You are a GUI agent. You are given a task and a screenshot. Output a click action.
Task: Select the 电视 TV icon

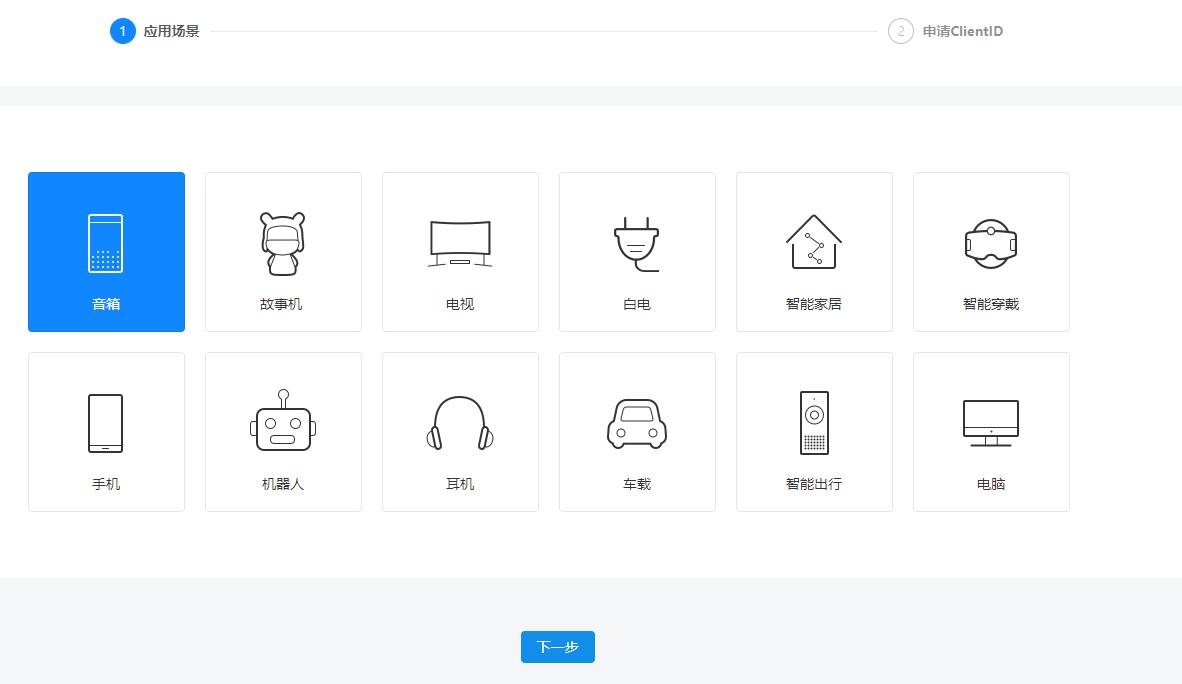pos(460,243)
